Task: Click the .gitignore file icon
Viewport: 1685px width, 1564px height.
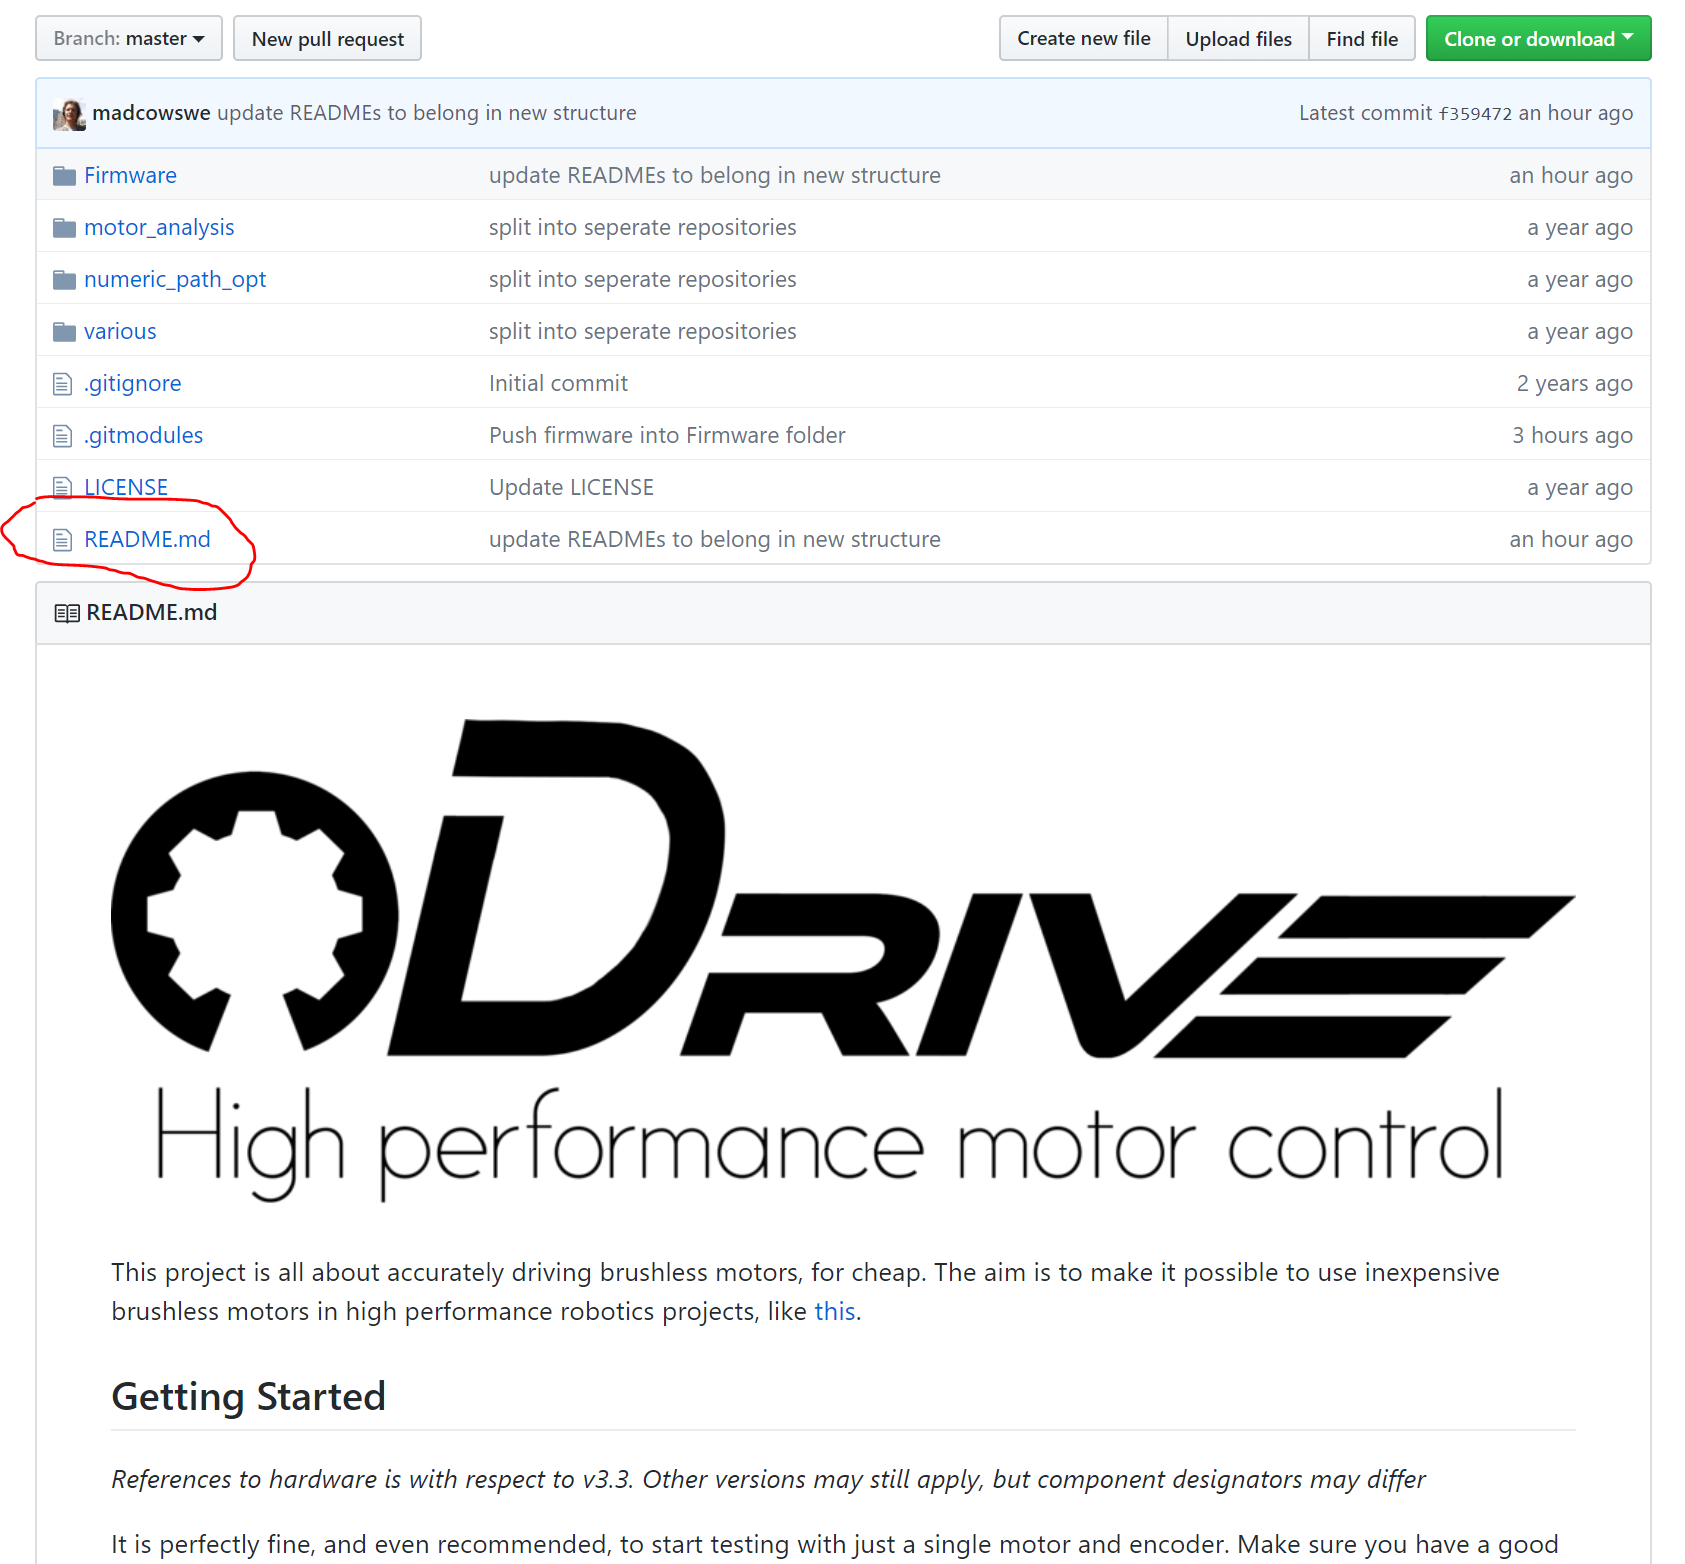Action: 63,384
